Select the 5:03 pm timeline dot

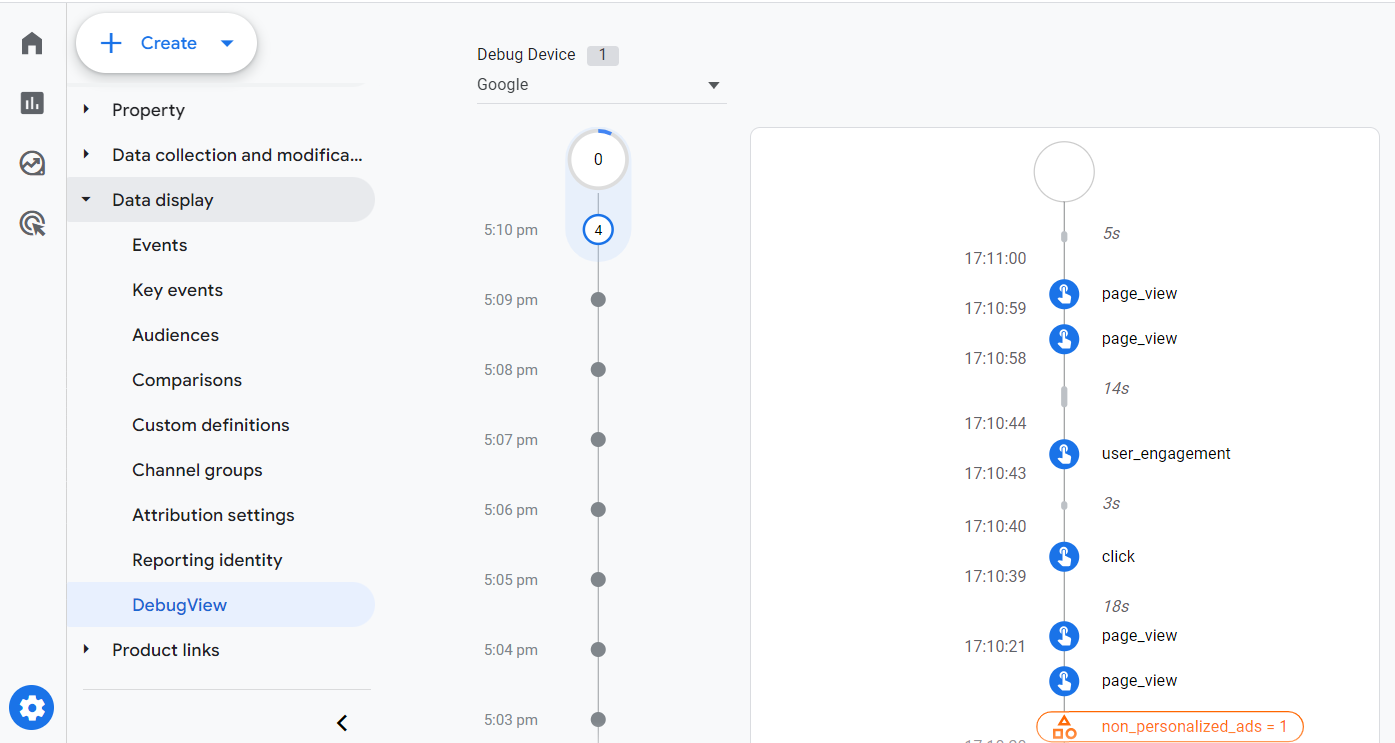598,719
